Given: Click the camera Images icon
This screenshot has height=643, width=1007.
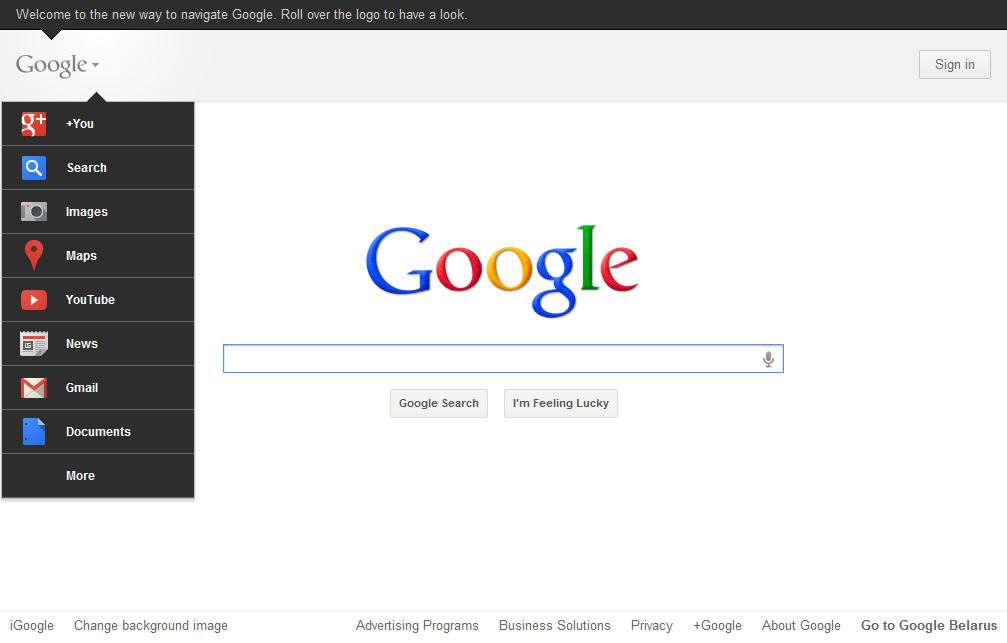Looking at the screenshot, I should pyautogui.click(x=33, y=211).
